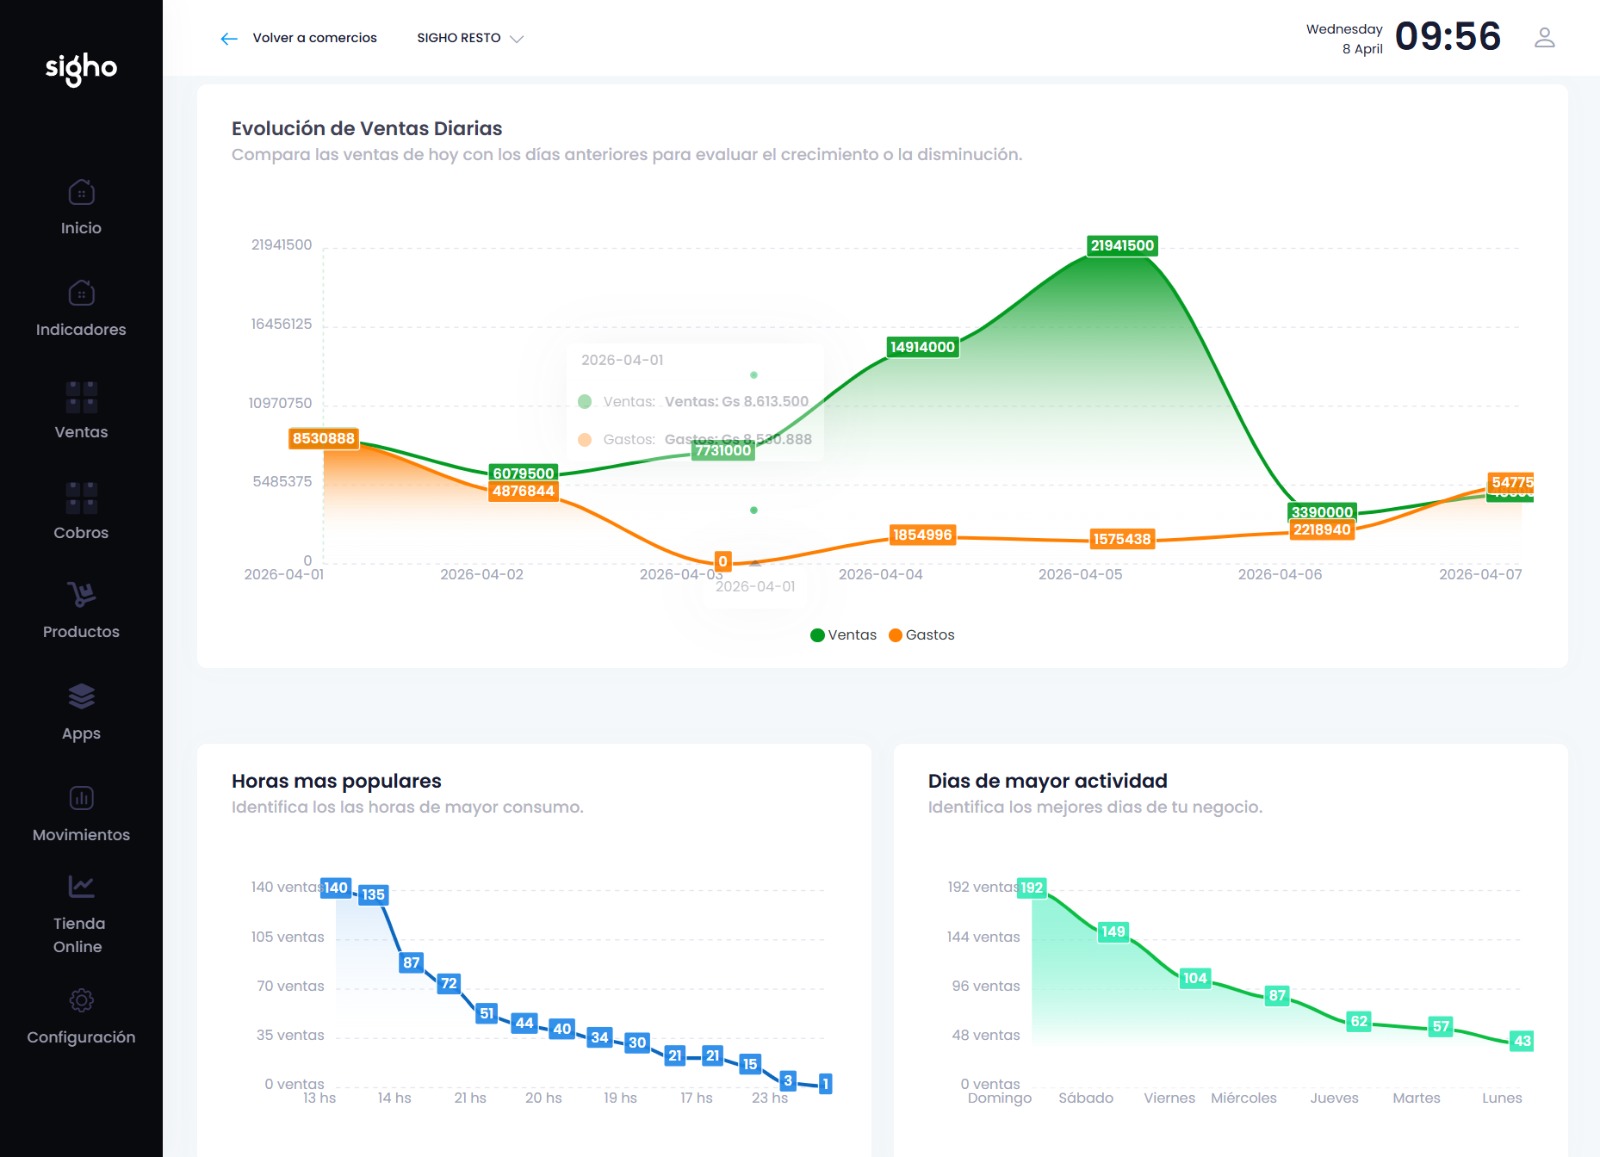Click the 21941500 peak data point
This screenshot has height=1157, width=1600.
[x=1122, y=246]
